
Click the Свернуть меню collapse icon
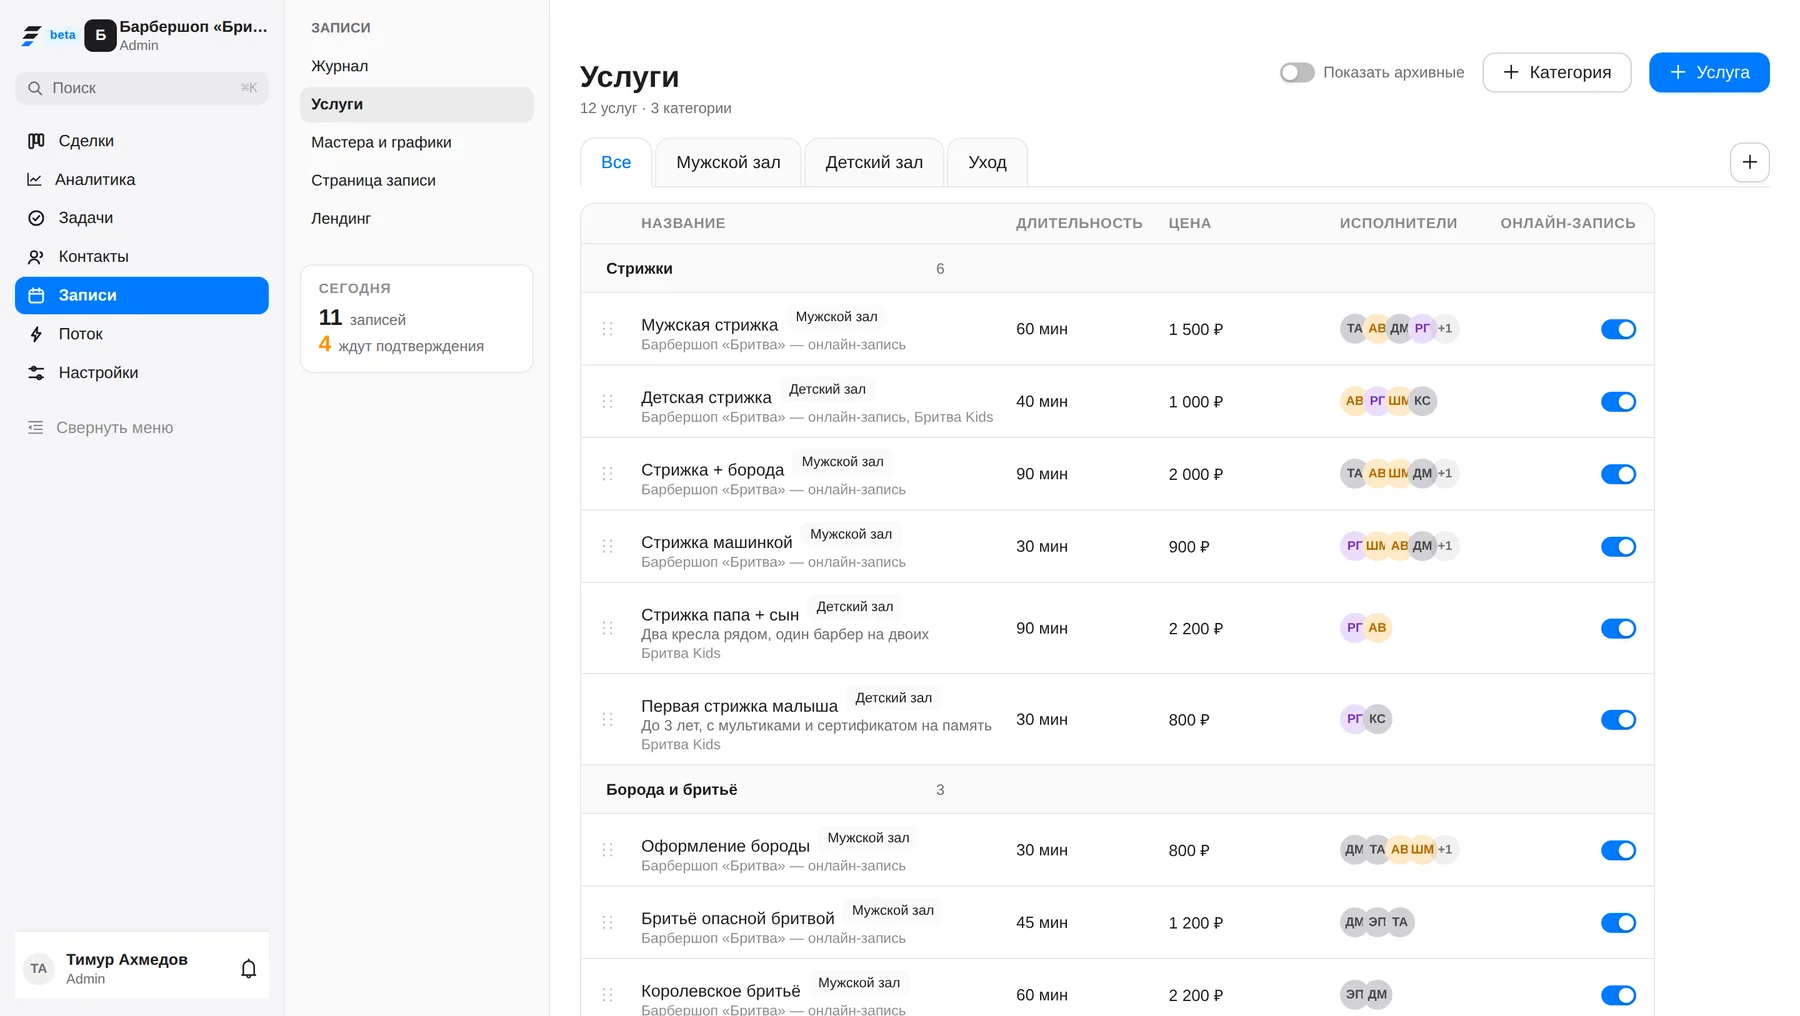coord(36,428)
